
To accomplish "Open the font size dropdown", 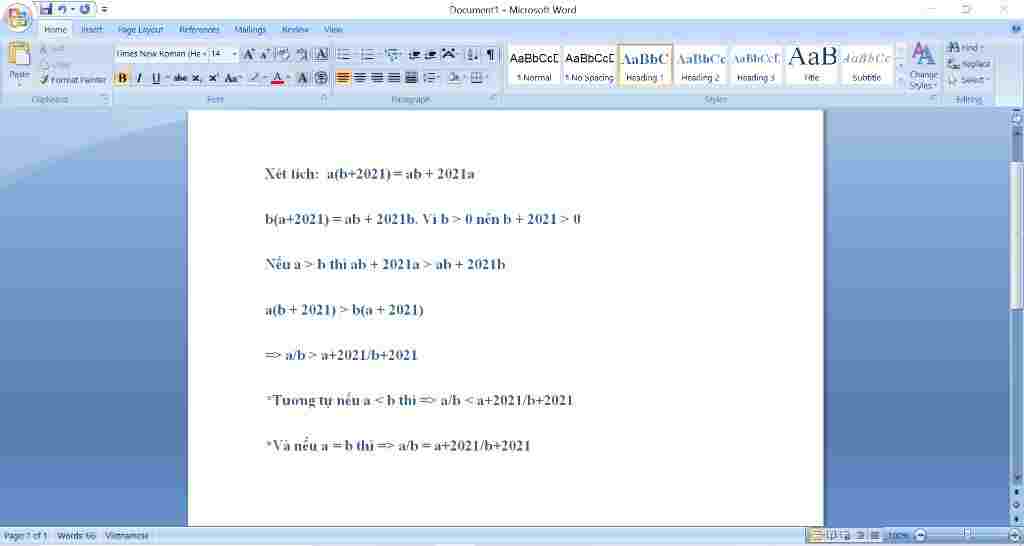I will (235, 54).
